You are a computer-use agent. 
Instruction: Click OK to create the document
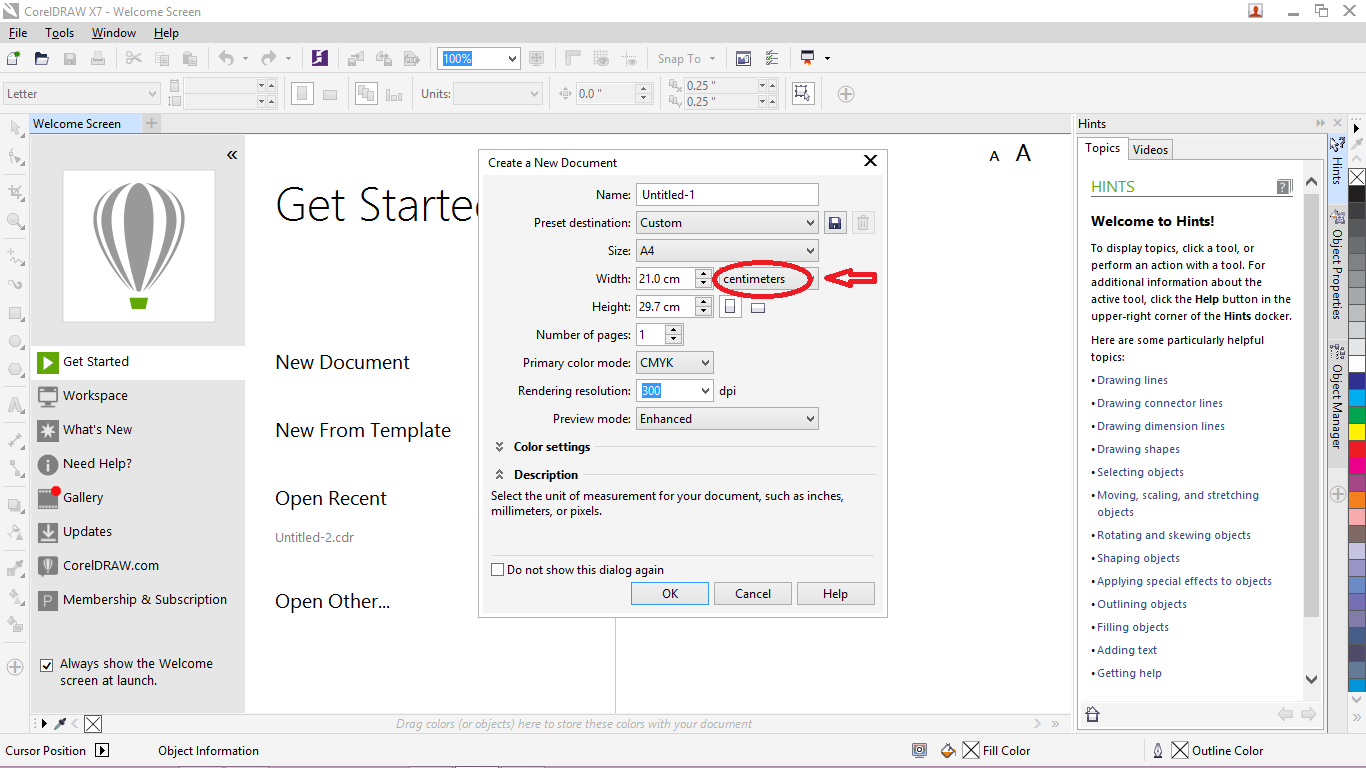[669, 593]
